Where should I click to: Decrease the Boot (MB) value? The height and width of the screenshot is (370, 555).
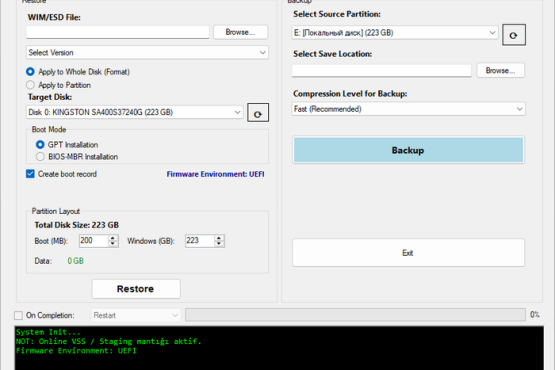pos(113,244)
